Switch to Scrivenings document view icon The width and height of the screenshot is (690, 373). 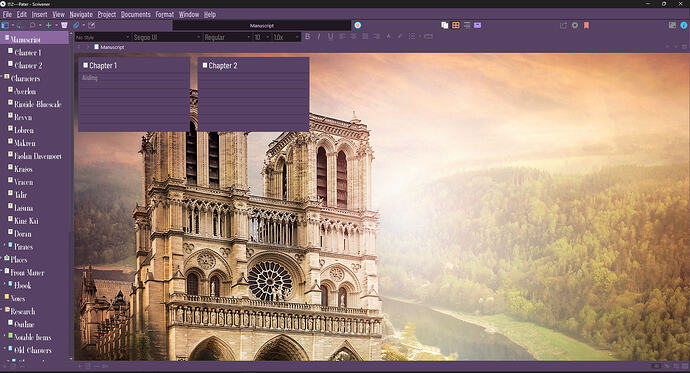click(445, 26)
